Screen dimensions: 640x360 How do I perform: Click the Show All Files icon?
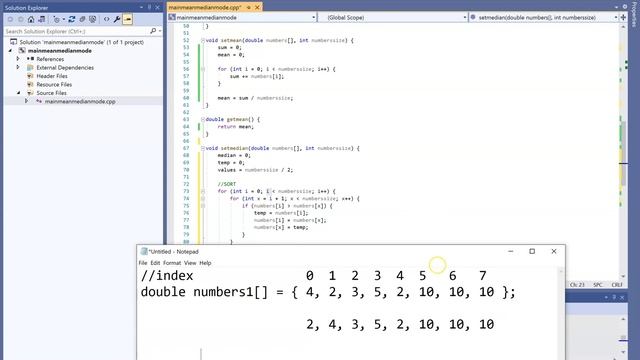tap(93, 19)
